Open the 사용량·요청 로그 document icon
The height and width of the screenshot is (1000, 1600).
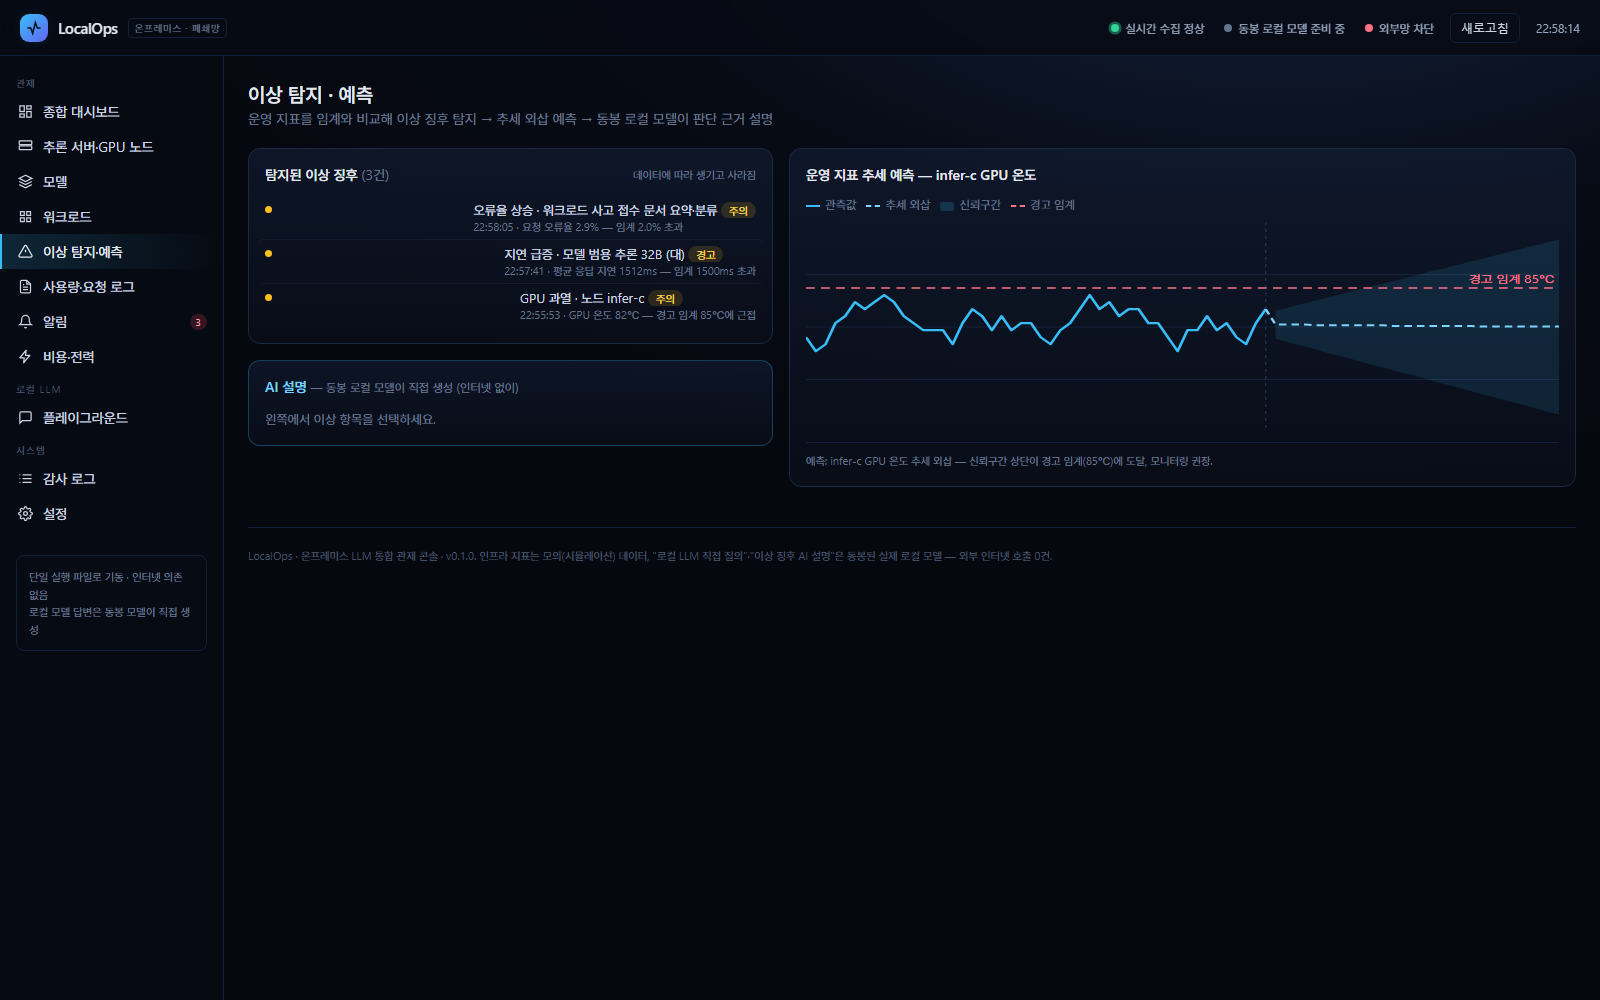click(x=26, y=287)
